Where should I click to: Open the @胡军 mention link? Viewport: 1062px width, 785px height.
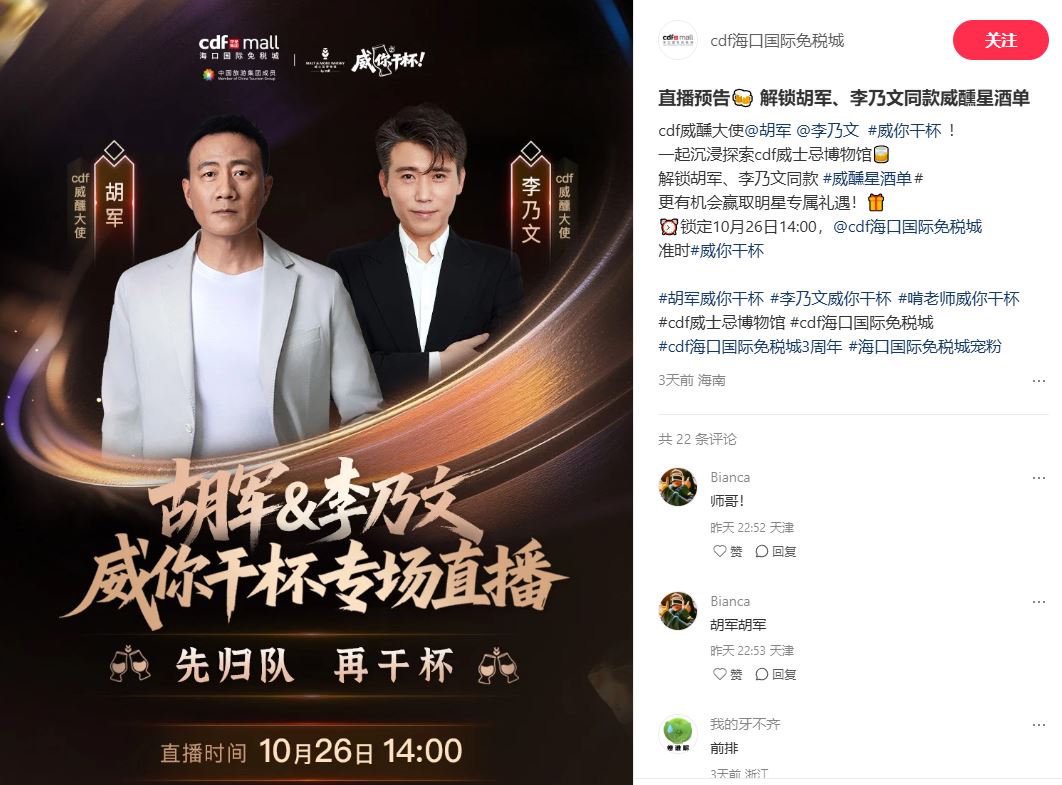(x=767, y=131)
